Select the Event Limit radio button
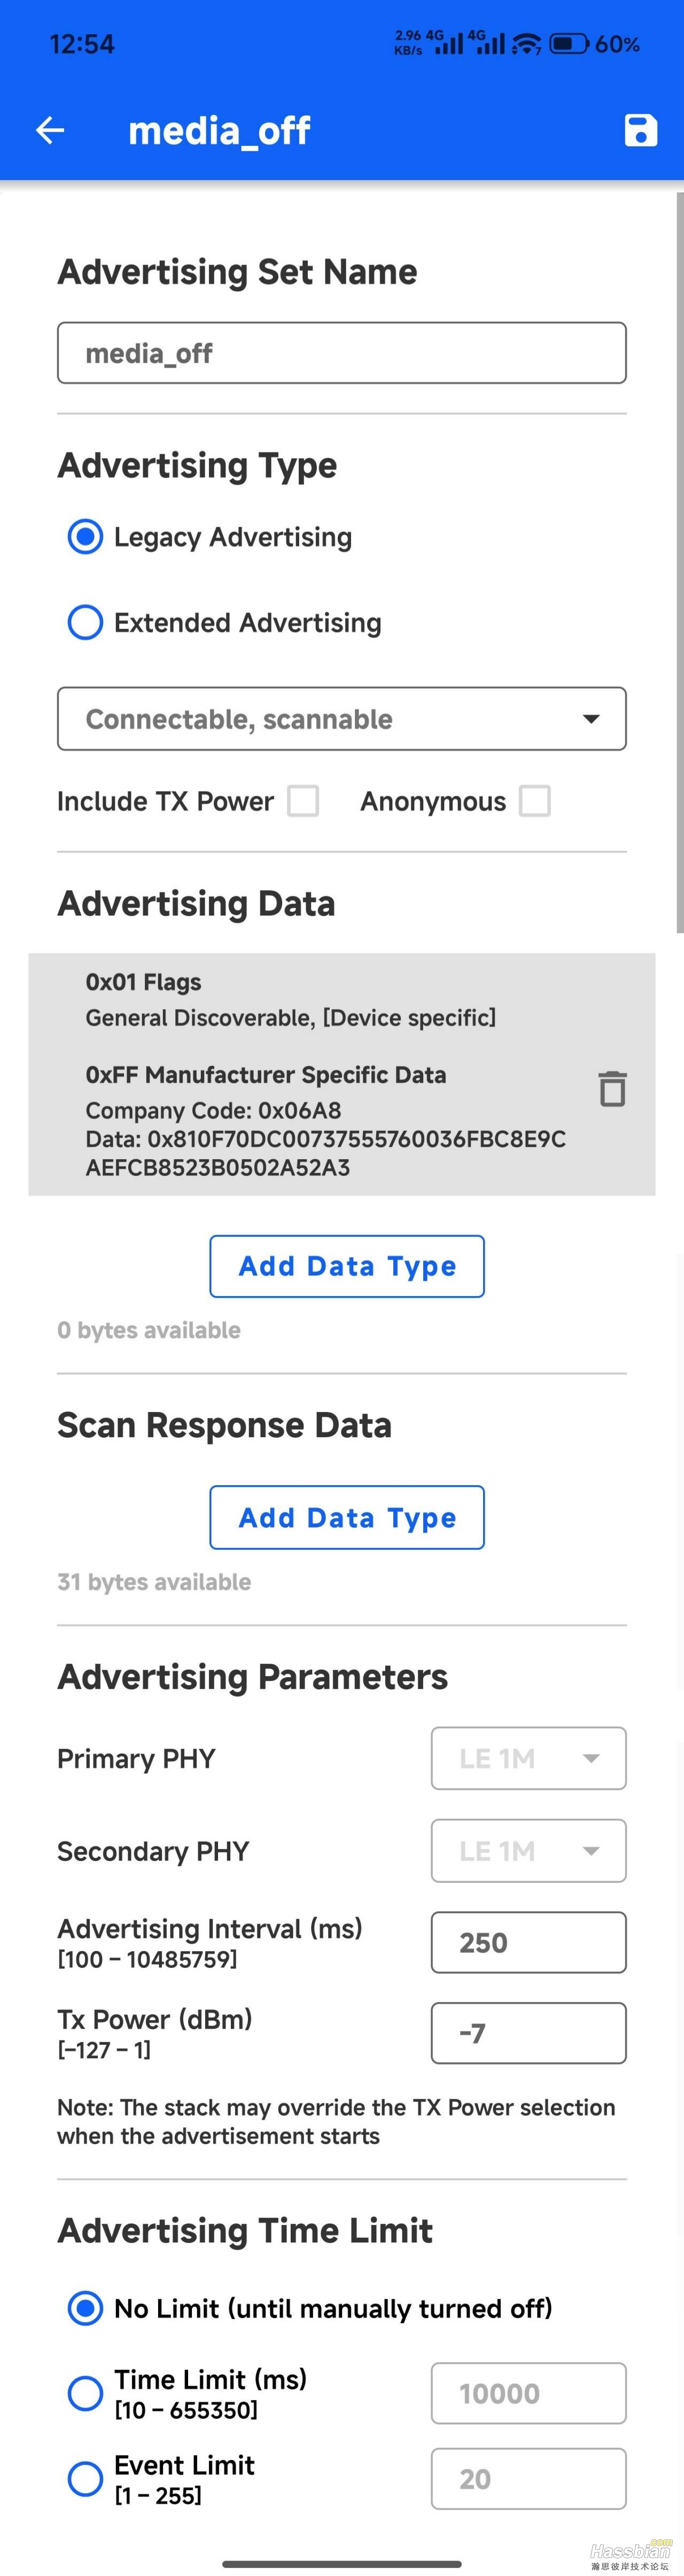 tap(85, 2478)
